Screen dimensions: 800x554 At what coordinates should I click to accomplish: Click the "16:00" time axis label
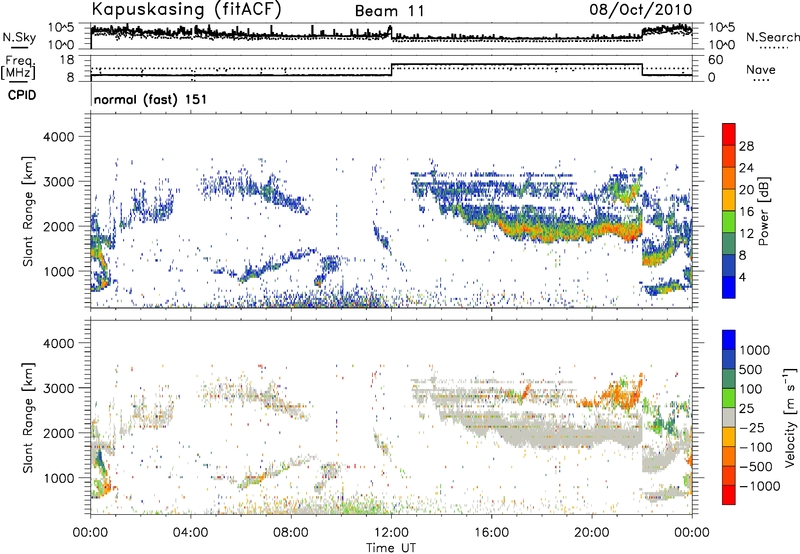tap(491, 533)
